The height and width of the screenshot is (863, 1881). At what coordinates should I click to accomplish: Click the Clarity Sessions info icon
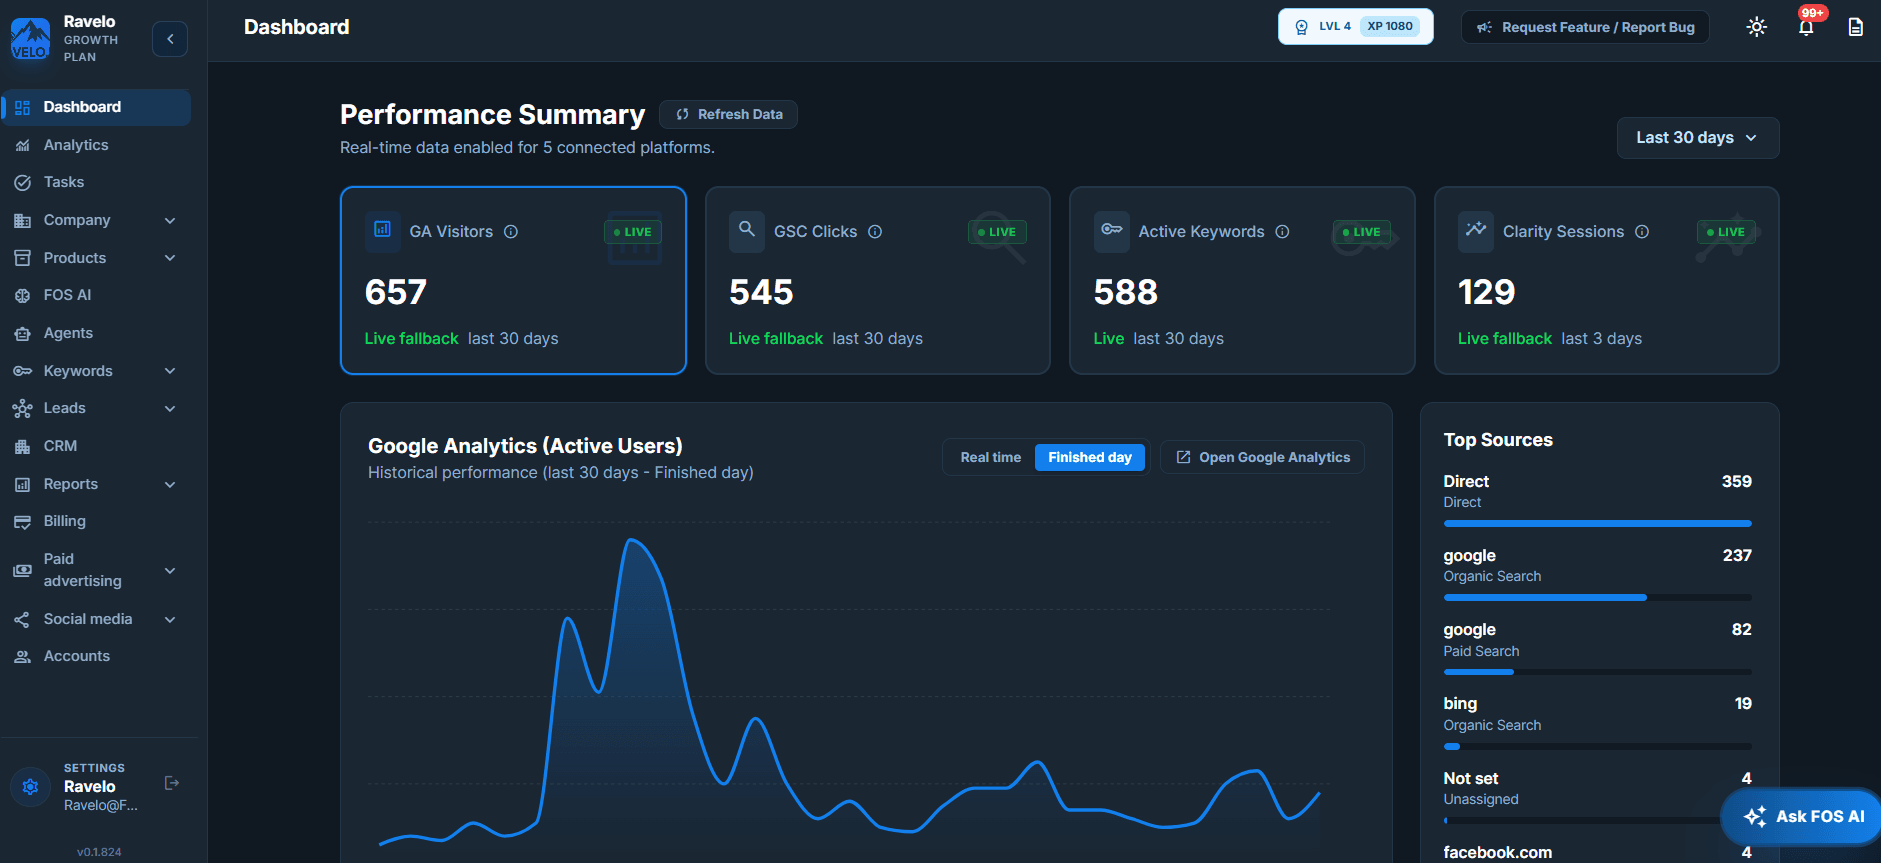[x=1642, y=232]
